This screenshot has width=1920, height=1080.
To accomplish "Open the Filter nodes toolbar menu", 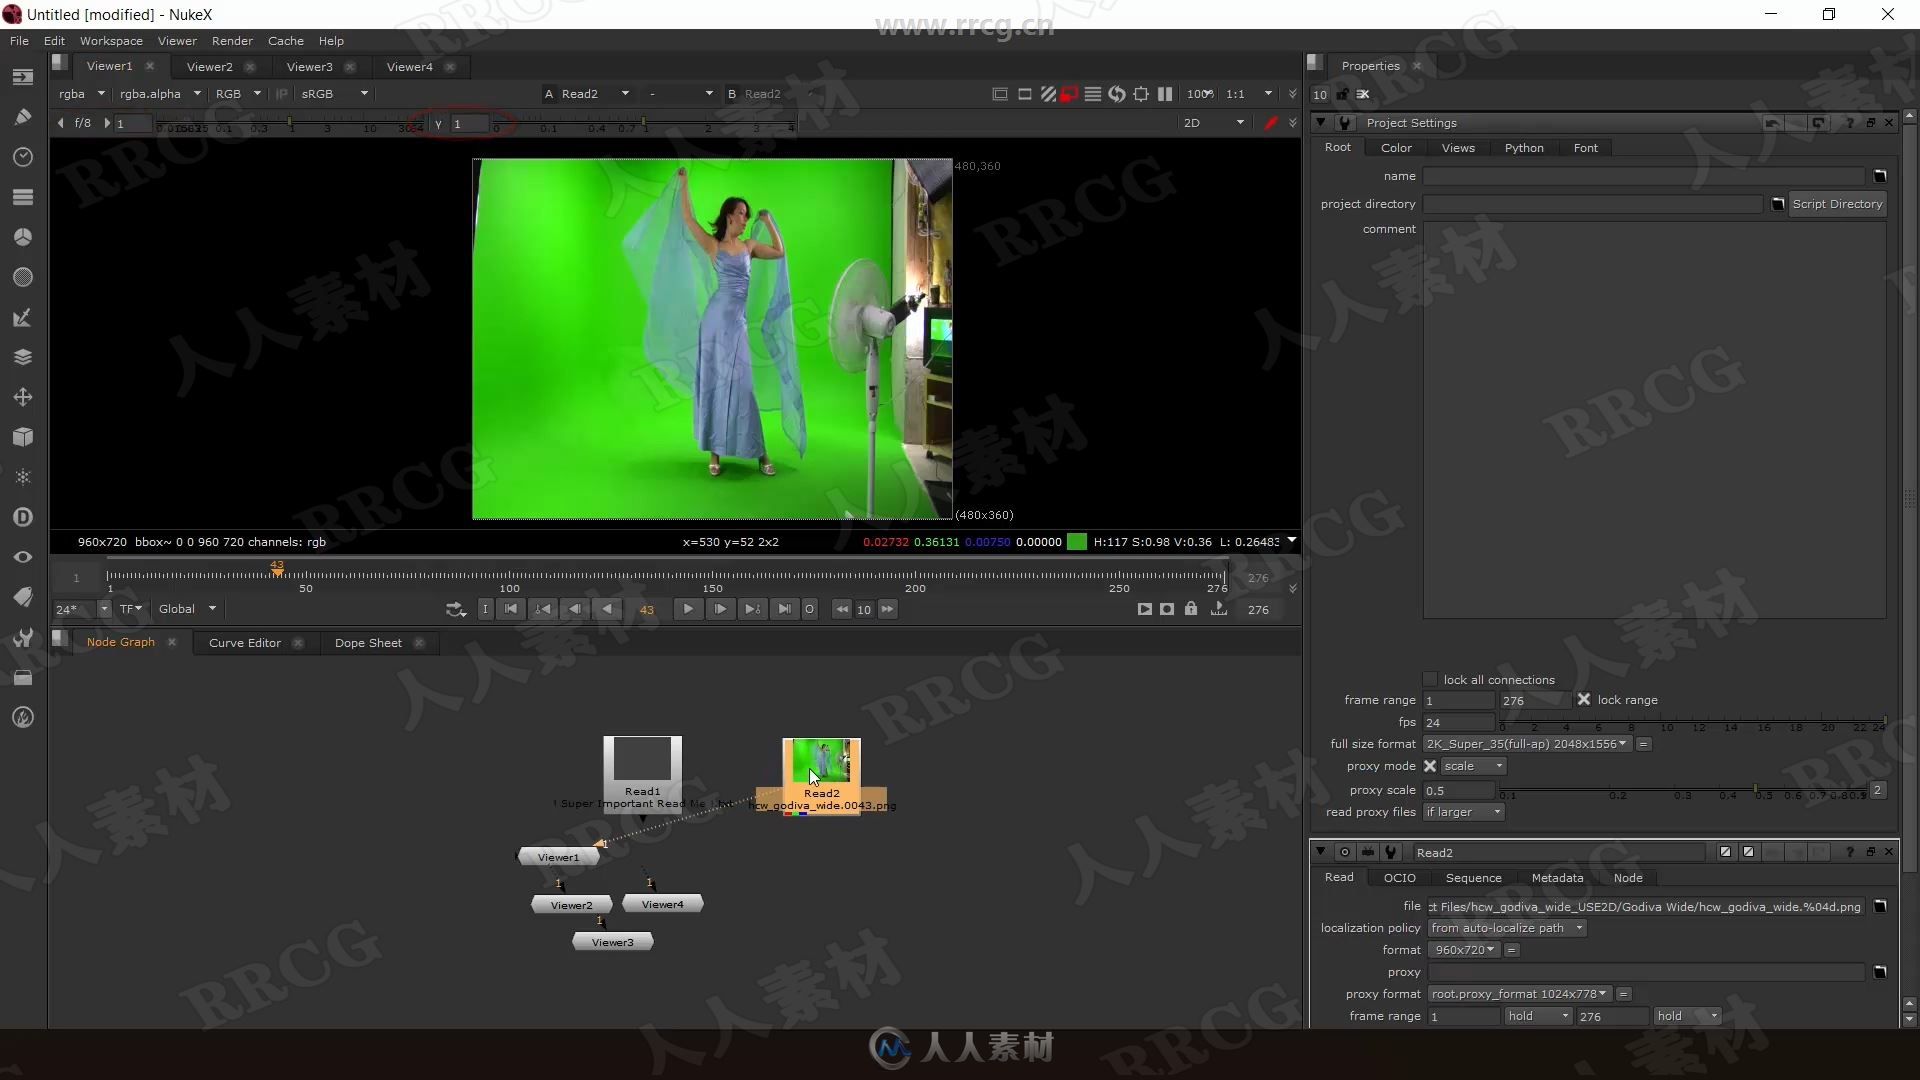I will pyautogui.click(x=23, y=277).
